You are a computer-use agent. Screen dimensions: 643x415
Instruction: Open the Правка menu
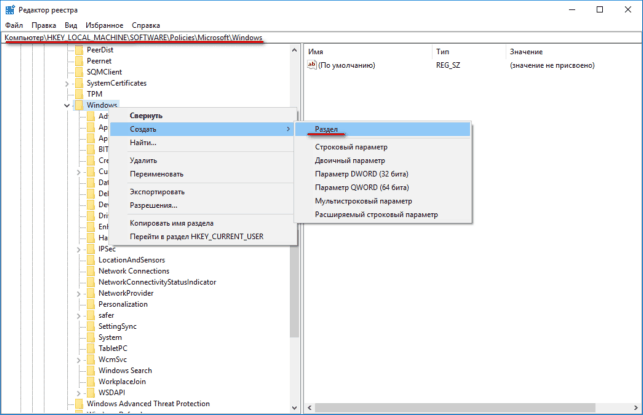(43, 25)
